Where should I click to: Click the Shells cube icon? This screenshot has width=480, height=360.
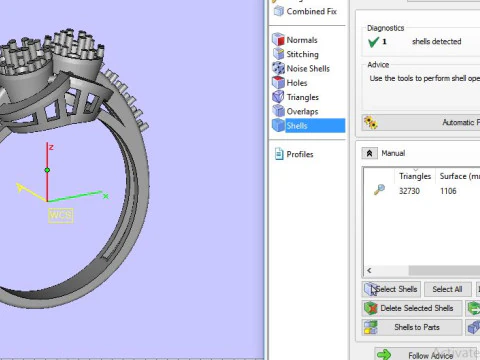(278, 126)
